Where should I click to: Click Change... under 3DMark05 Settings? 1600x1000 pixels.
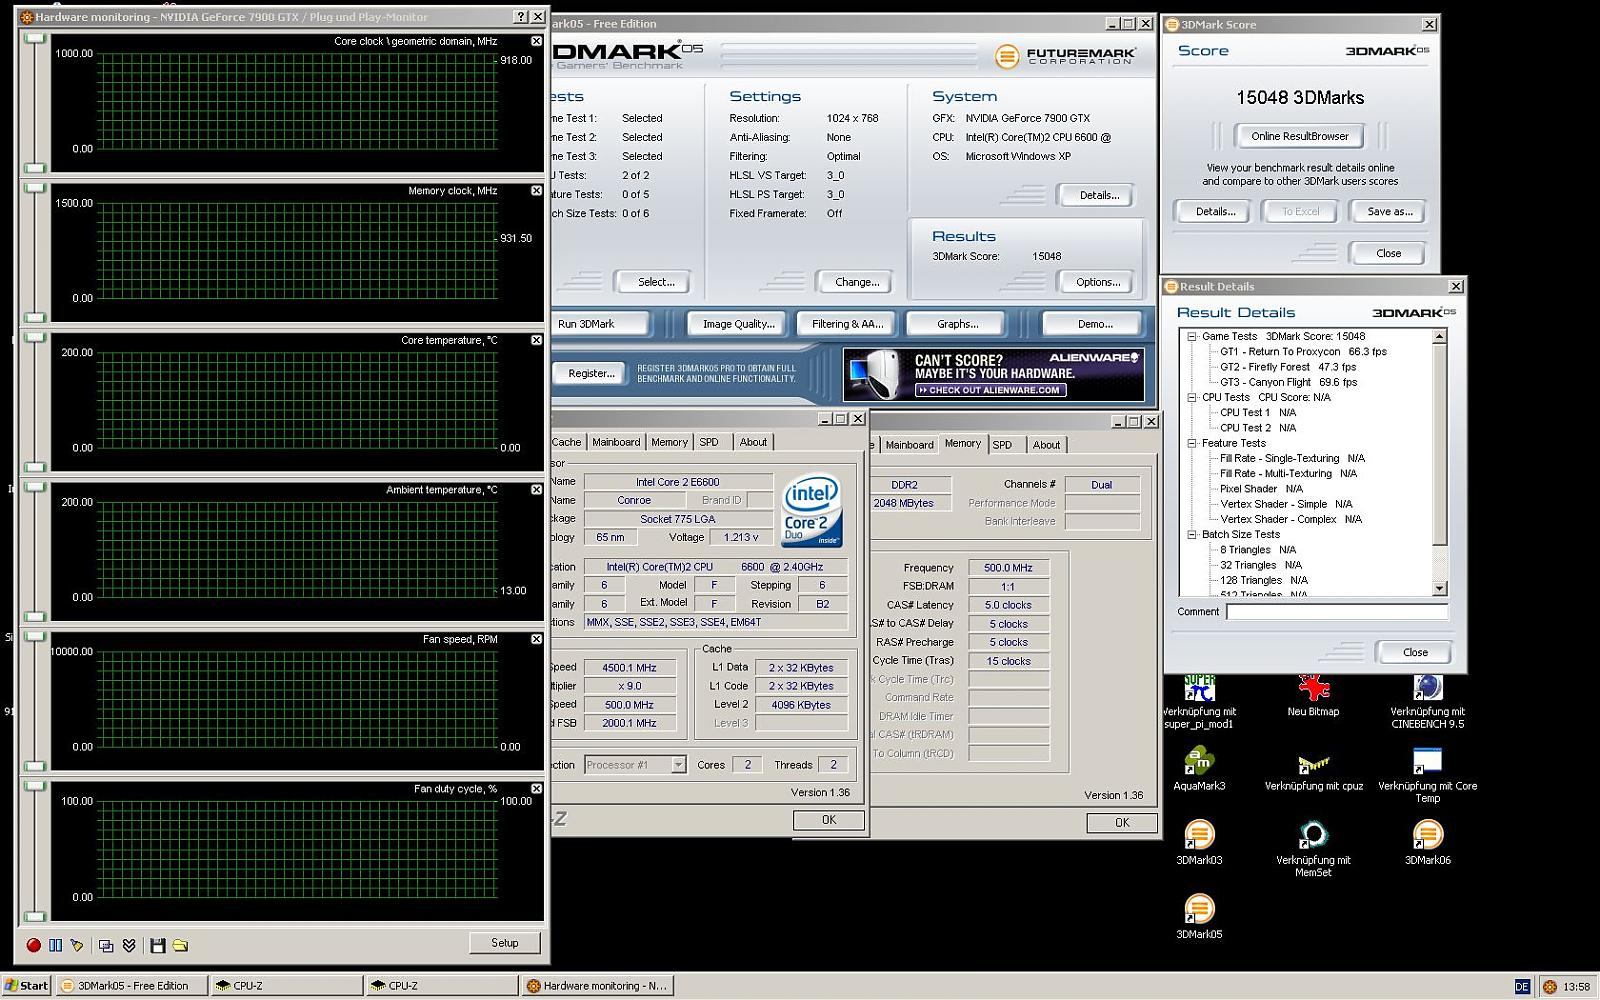click(857, 282)
